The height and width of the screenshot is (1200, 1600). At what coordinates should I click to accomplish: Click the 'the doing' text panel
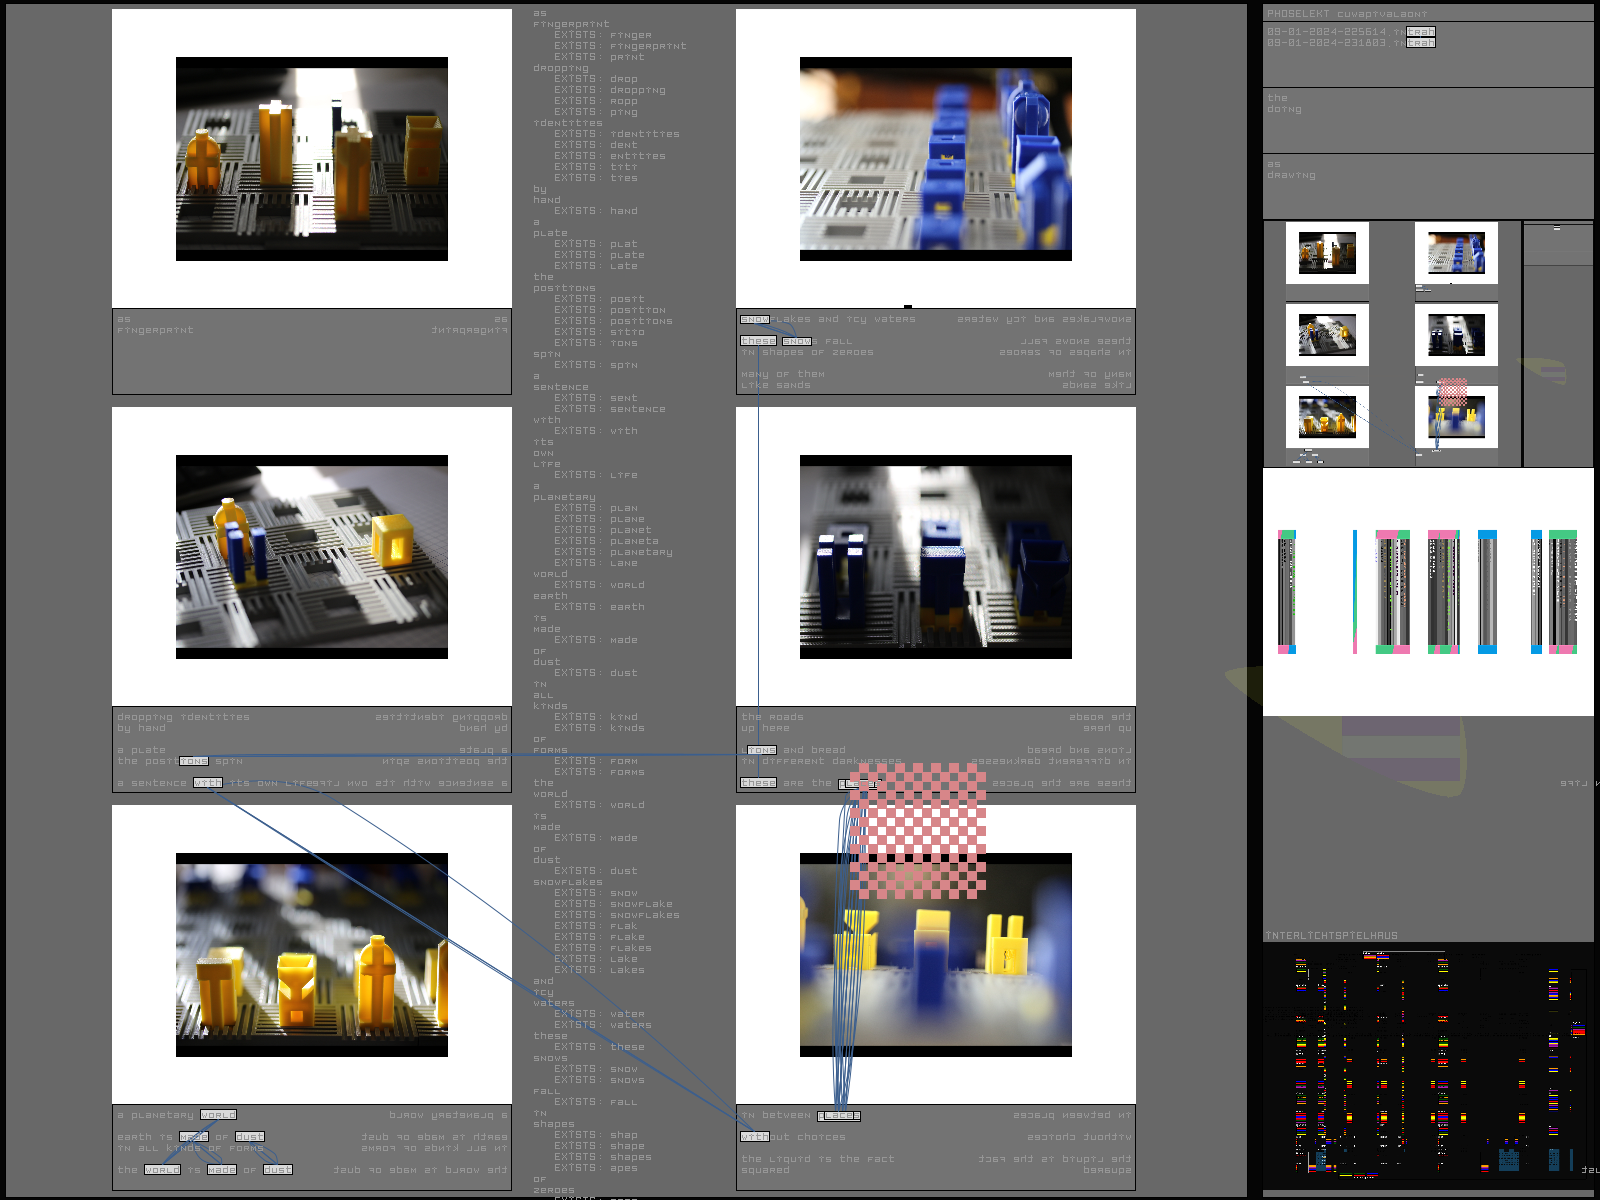(x=1427, y=120)
